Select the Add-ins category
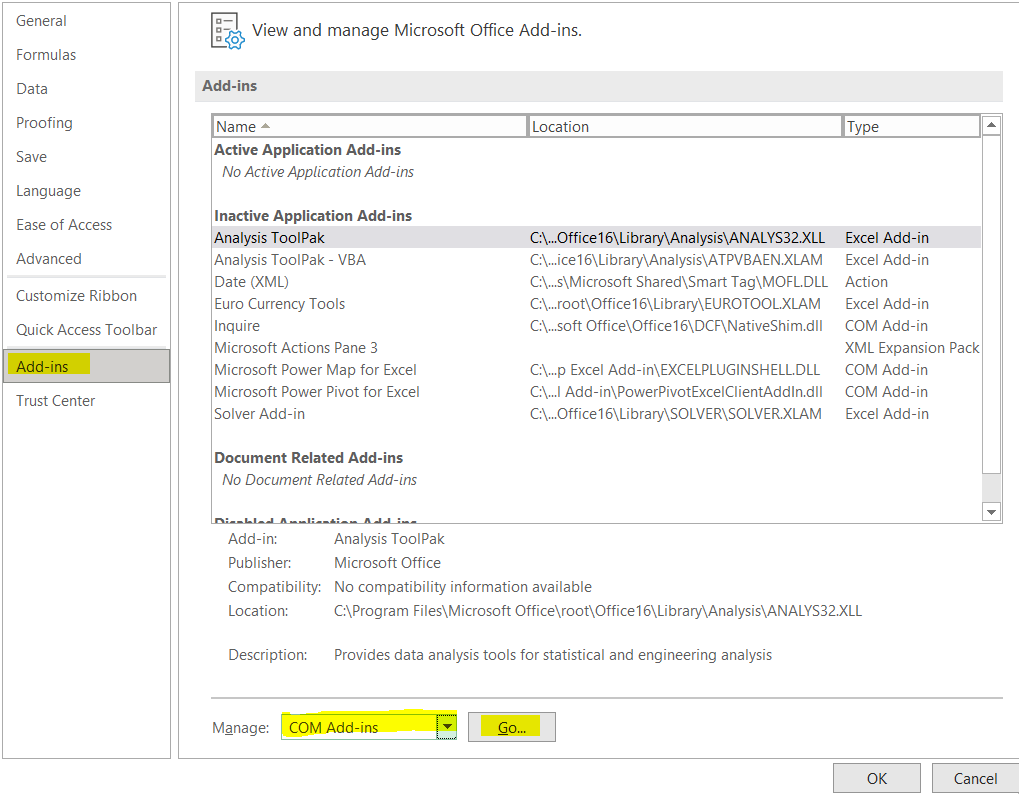This screenshot has width=1019, height=794. (x=86, y=366)
